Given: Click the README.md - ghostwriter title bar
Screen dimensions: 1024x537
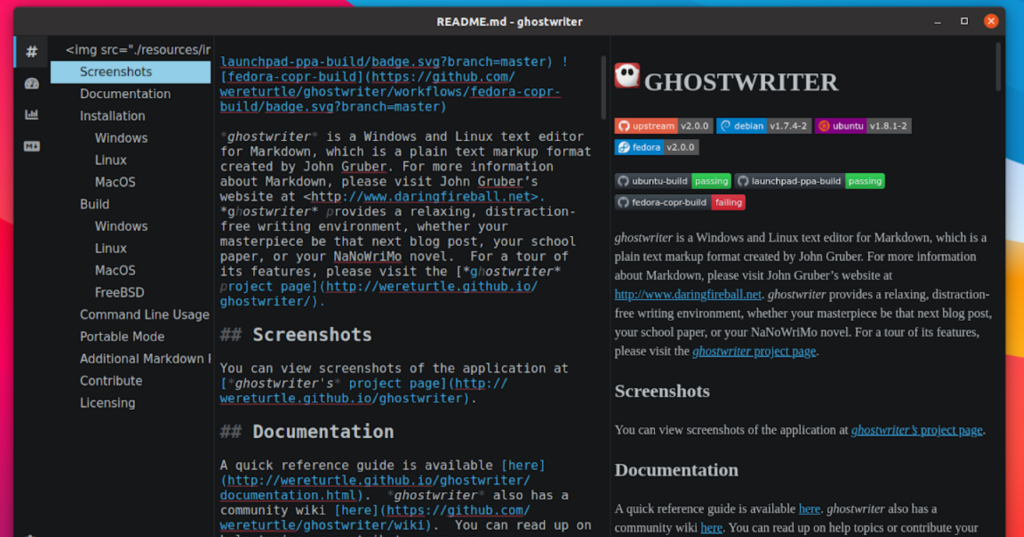Looking at the screenshot, I should click(509, 22).
